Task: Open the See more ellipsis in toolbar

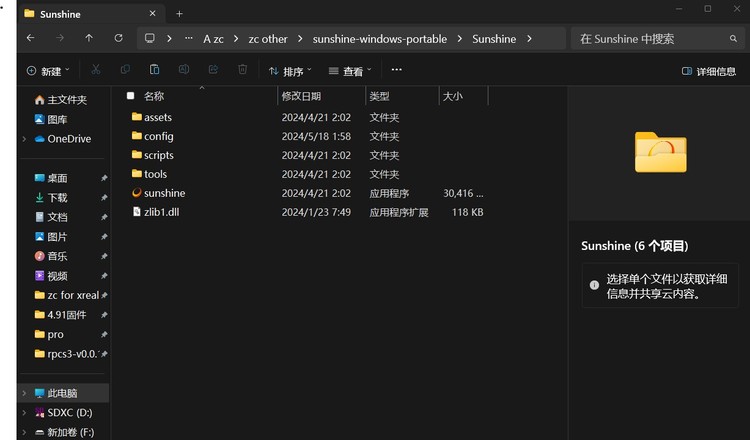Action: (397, 69)
